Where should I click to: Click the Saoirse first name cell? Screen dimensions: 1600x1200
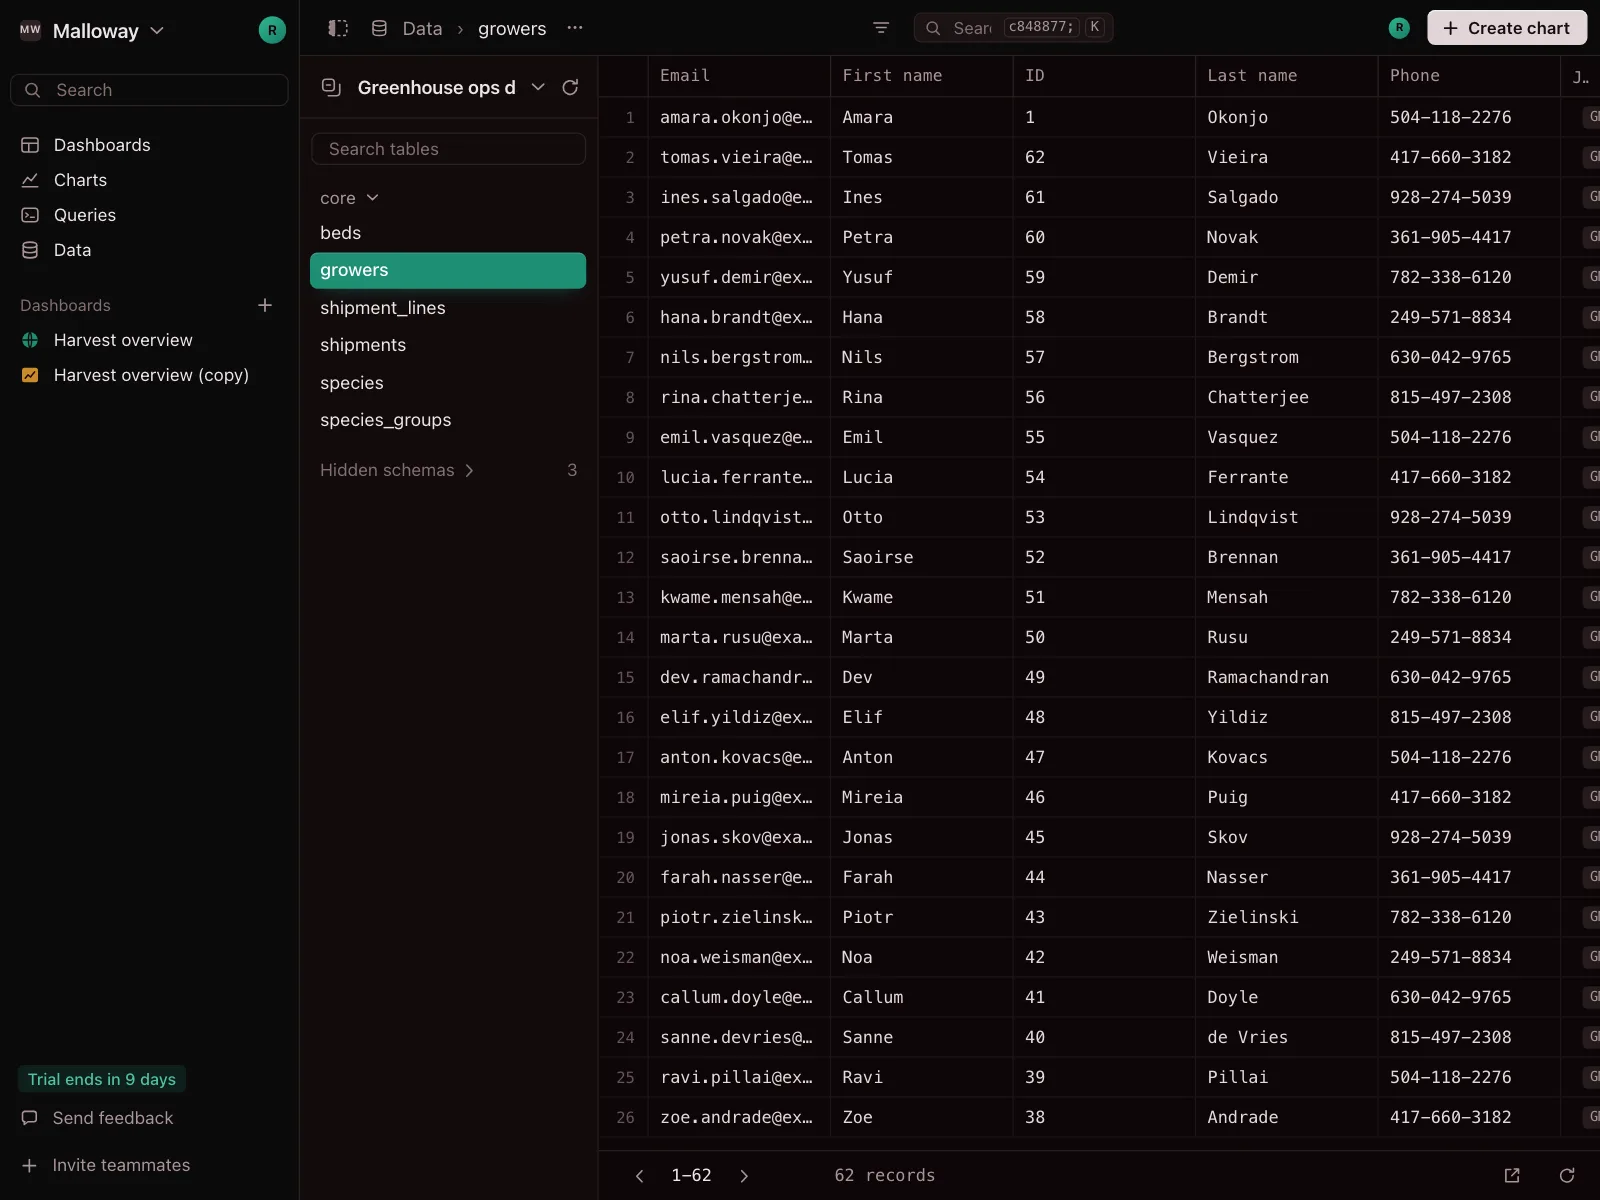[x=921, y=557]
